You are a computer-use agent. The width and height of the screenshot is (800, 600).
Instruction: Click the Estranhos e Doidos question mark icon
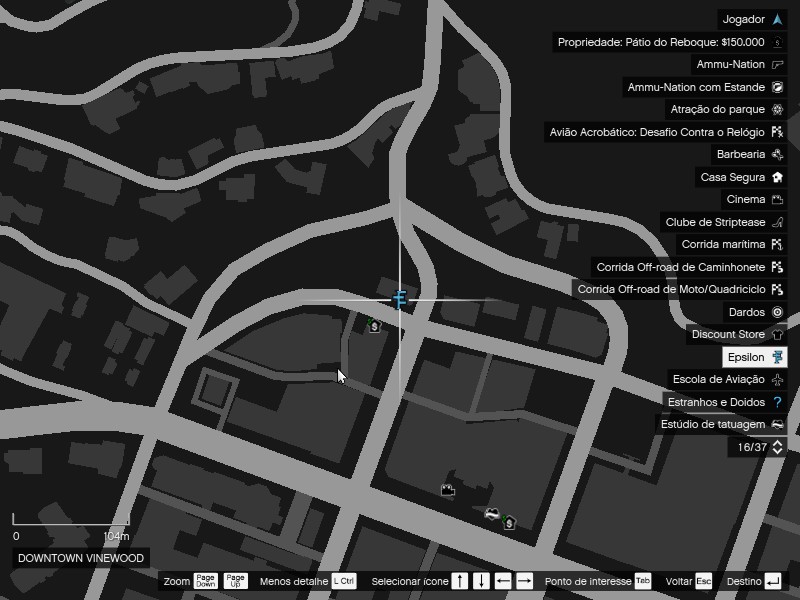click(777, 402)
